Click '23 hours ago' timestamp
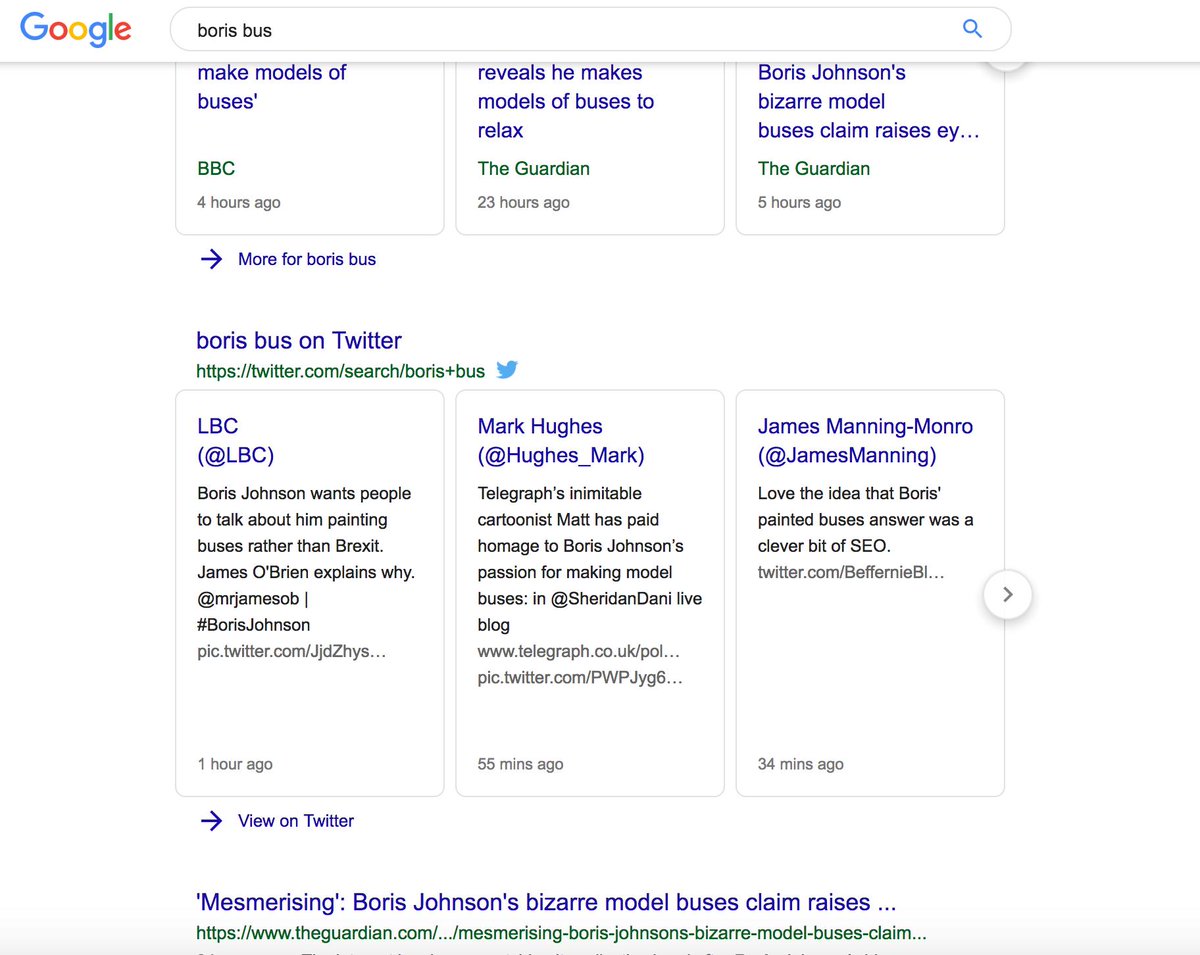1200x955 pixels. point(523,202)
